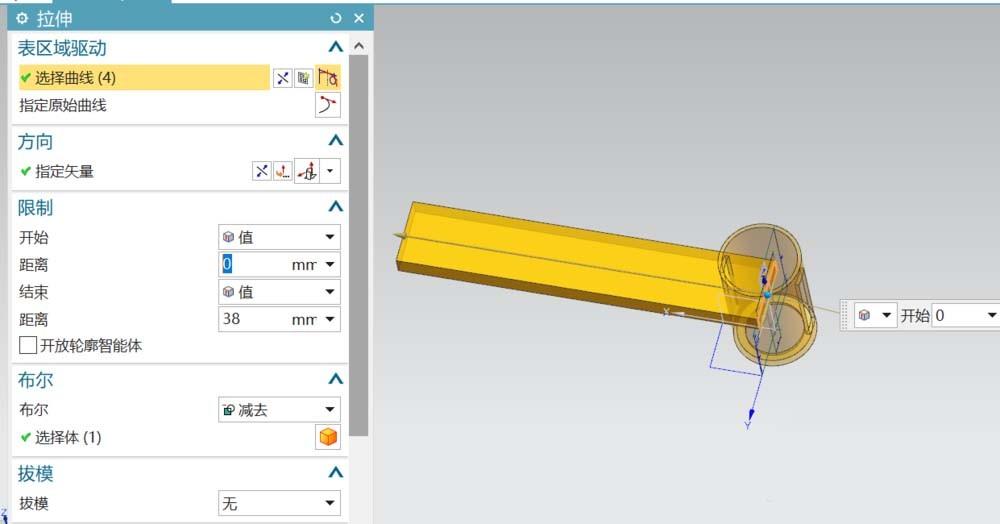Open the vector dialog icon beside 指定矢量

click(283, 171)
